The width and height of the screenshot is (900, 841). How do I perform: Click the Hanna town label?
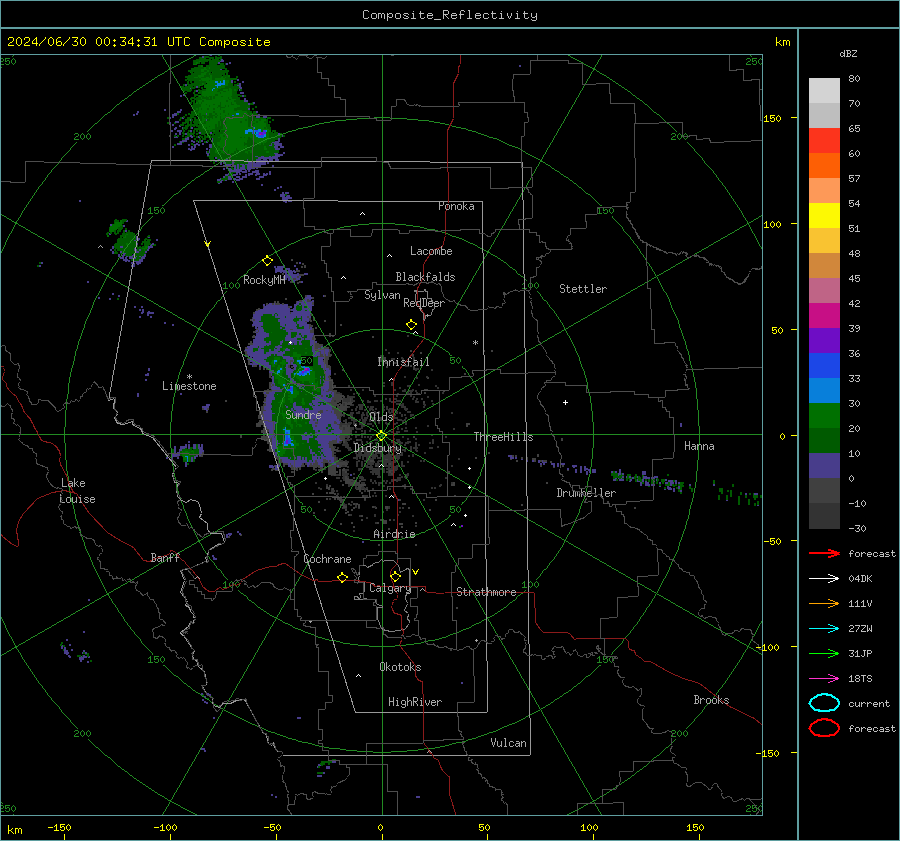tap(699, 446)
